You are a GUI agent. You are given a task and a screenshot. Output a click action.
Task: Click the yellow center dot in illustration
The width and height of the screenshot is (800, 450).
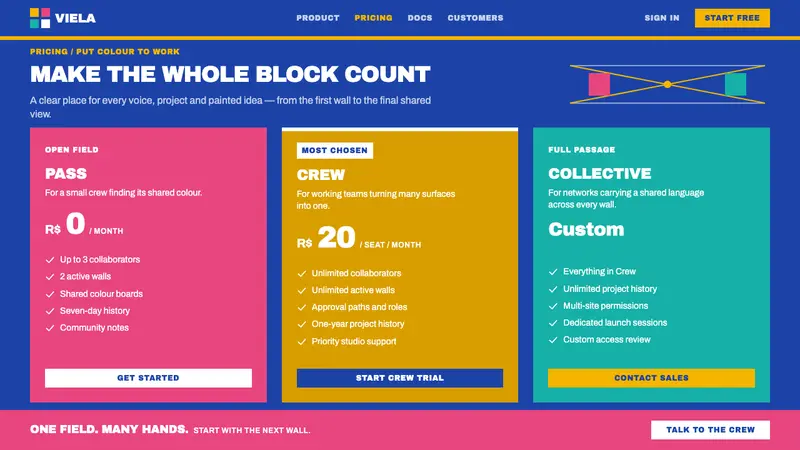[667, 84]
